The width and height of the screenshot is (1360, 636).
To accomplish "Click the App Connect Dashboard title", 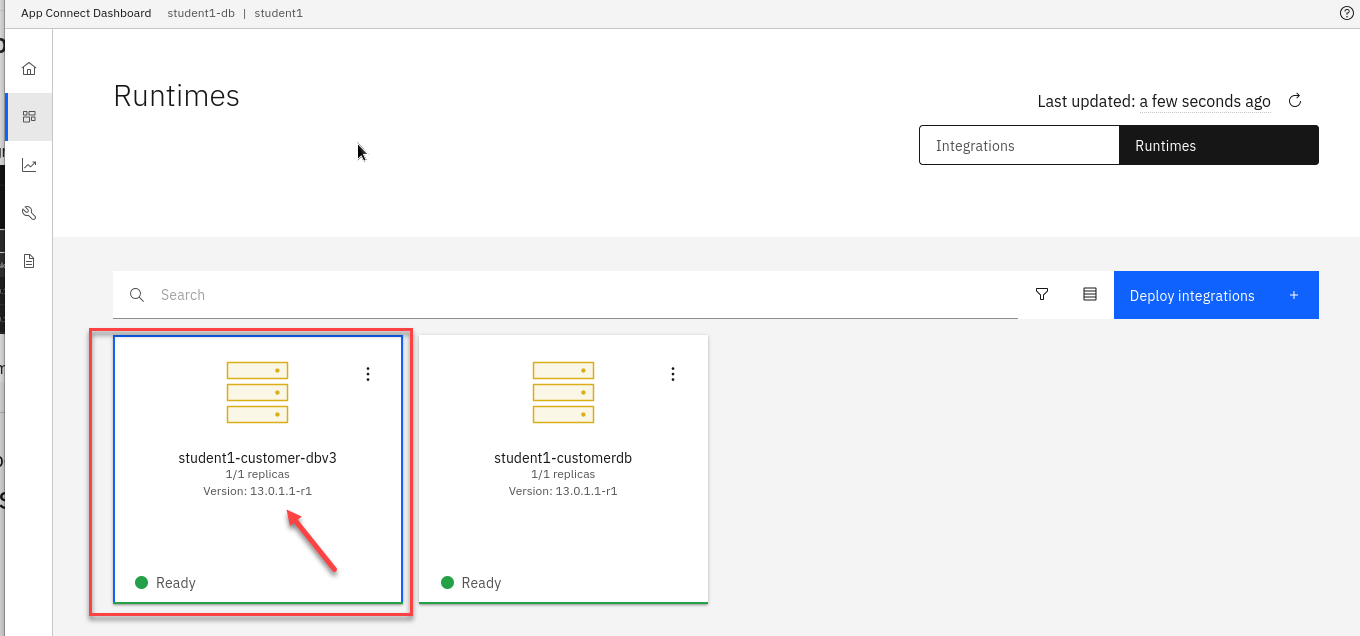I will click(x=86, y=13).
